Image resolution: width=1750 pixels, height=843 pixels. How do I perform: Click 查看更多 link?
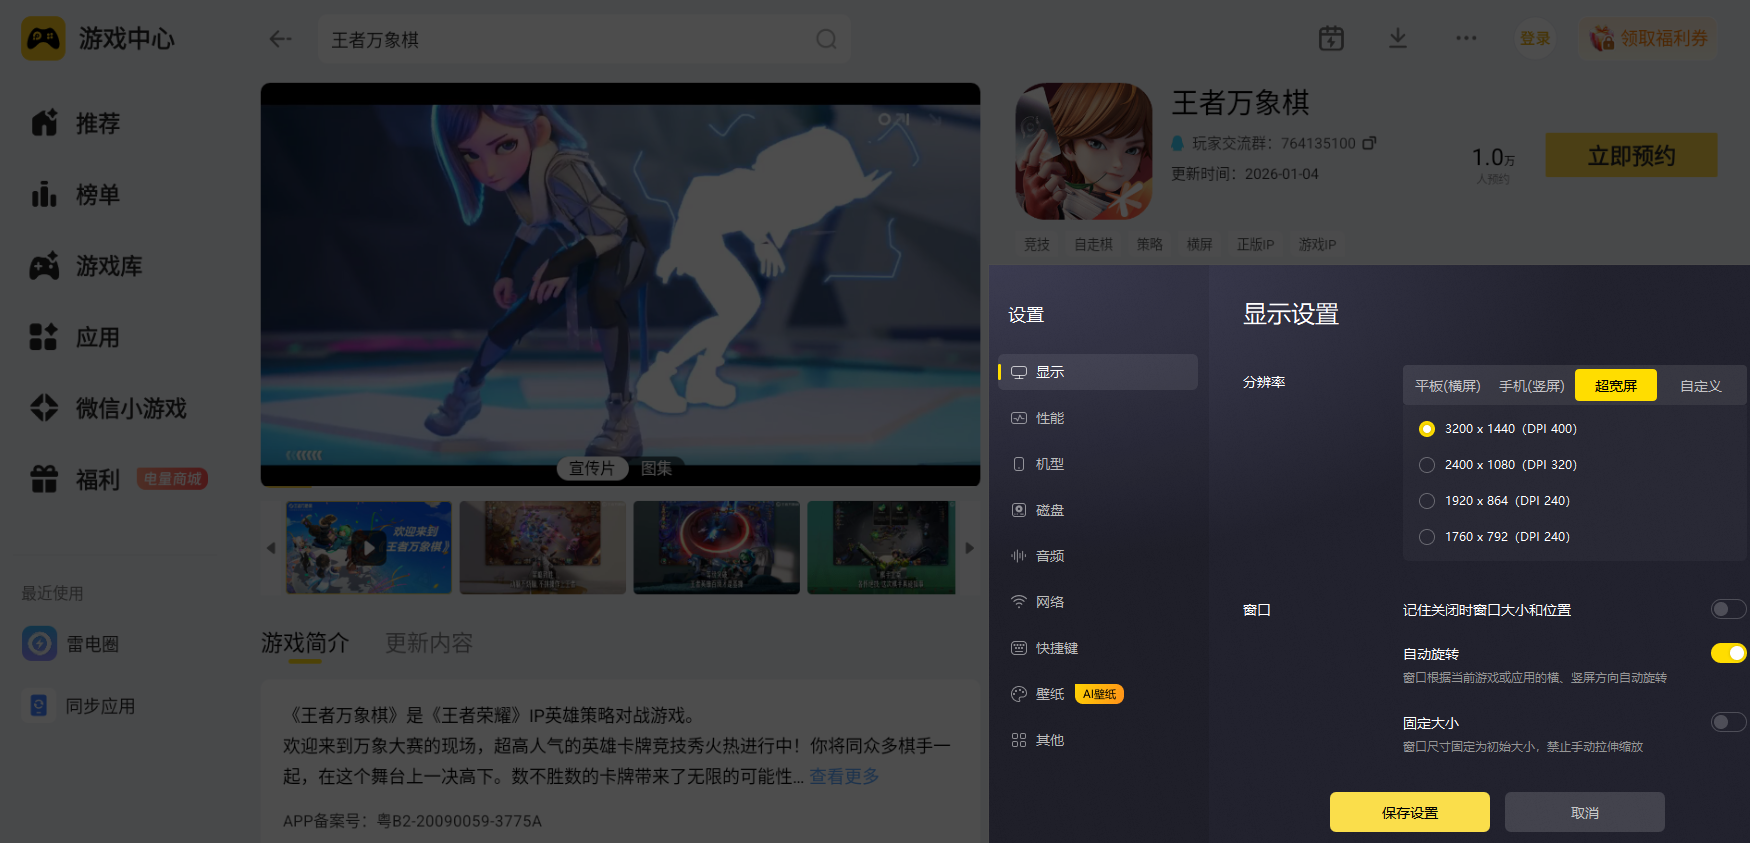pos(844,776)
